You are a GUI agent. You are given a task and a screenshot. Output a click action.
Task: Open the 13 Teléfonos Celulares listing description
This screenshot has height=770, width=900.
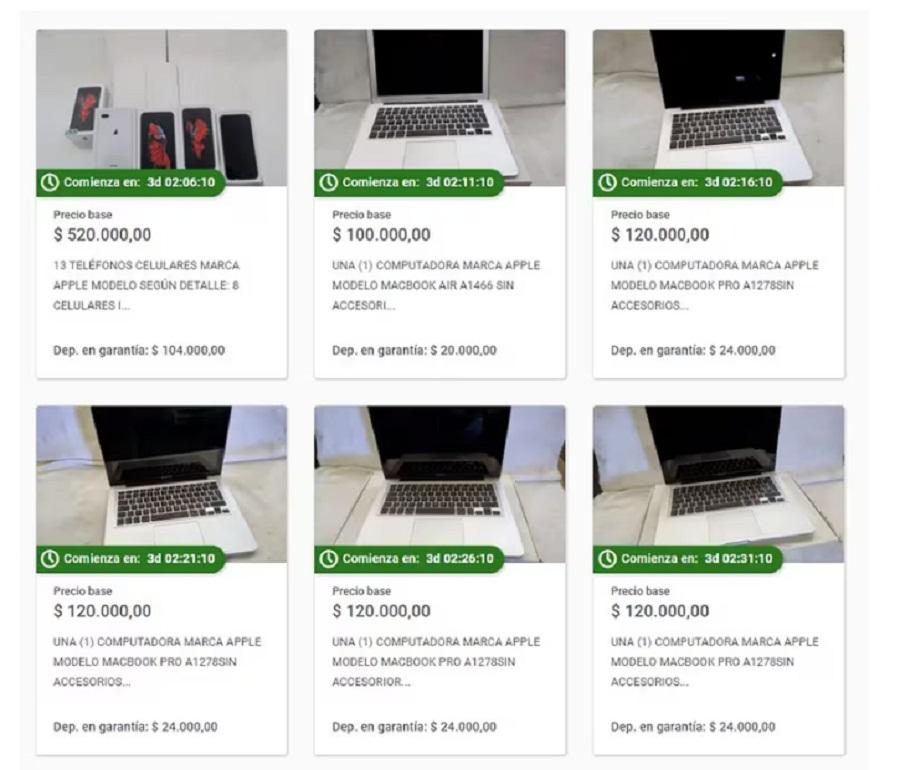146,285
